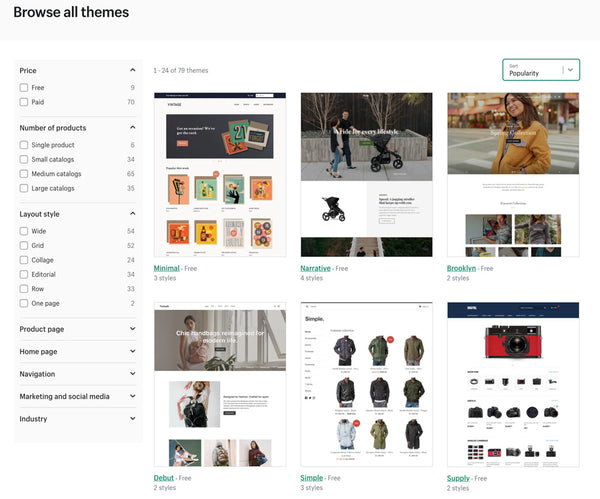Click the '1 - 24 of 79 themes' count

(181, 70)
